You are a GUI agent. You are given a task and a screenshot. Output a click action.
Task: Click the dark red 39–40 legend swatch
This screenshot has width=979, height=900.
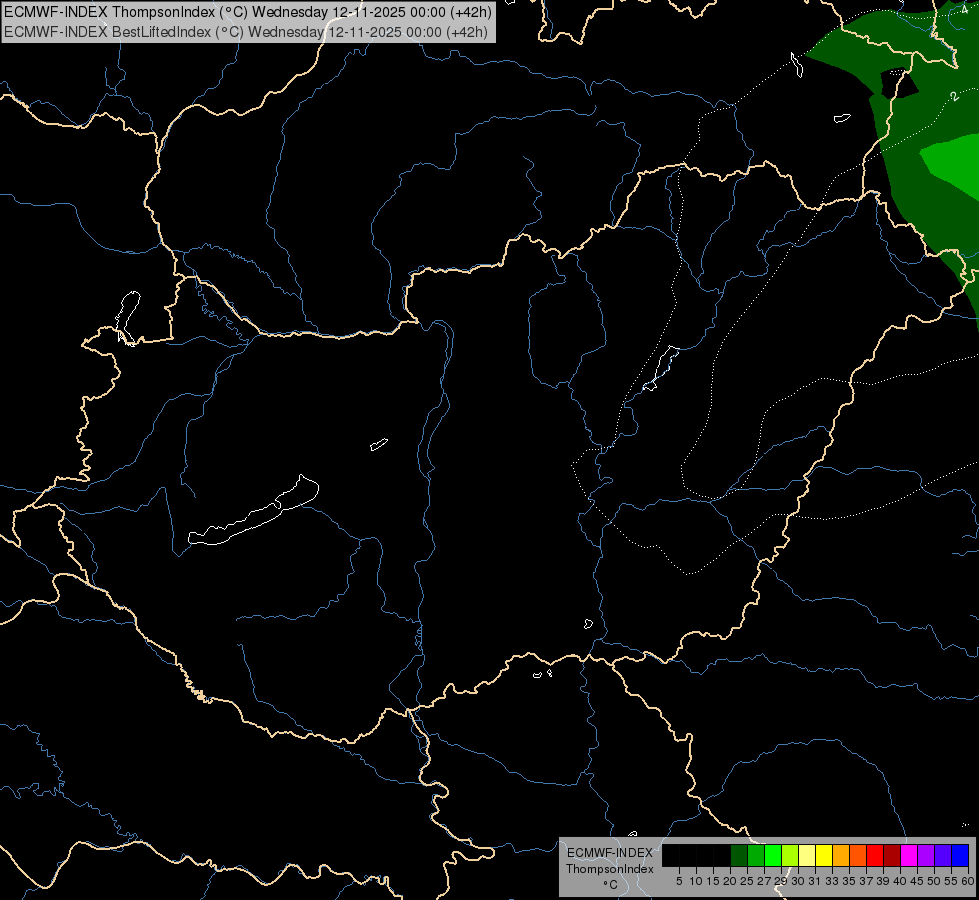[892, 855]
